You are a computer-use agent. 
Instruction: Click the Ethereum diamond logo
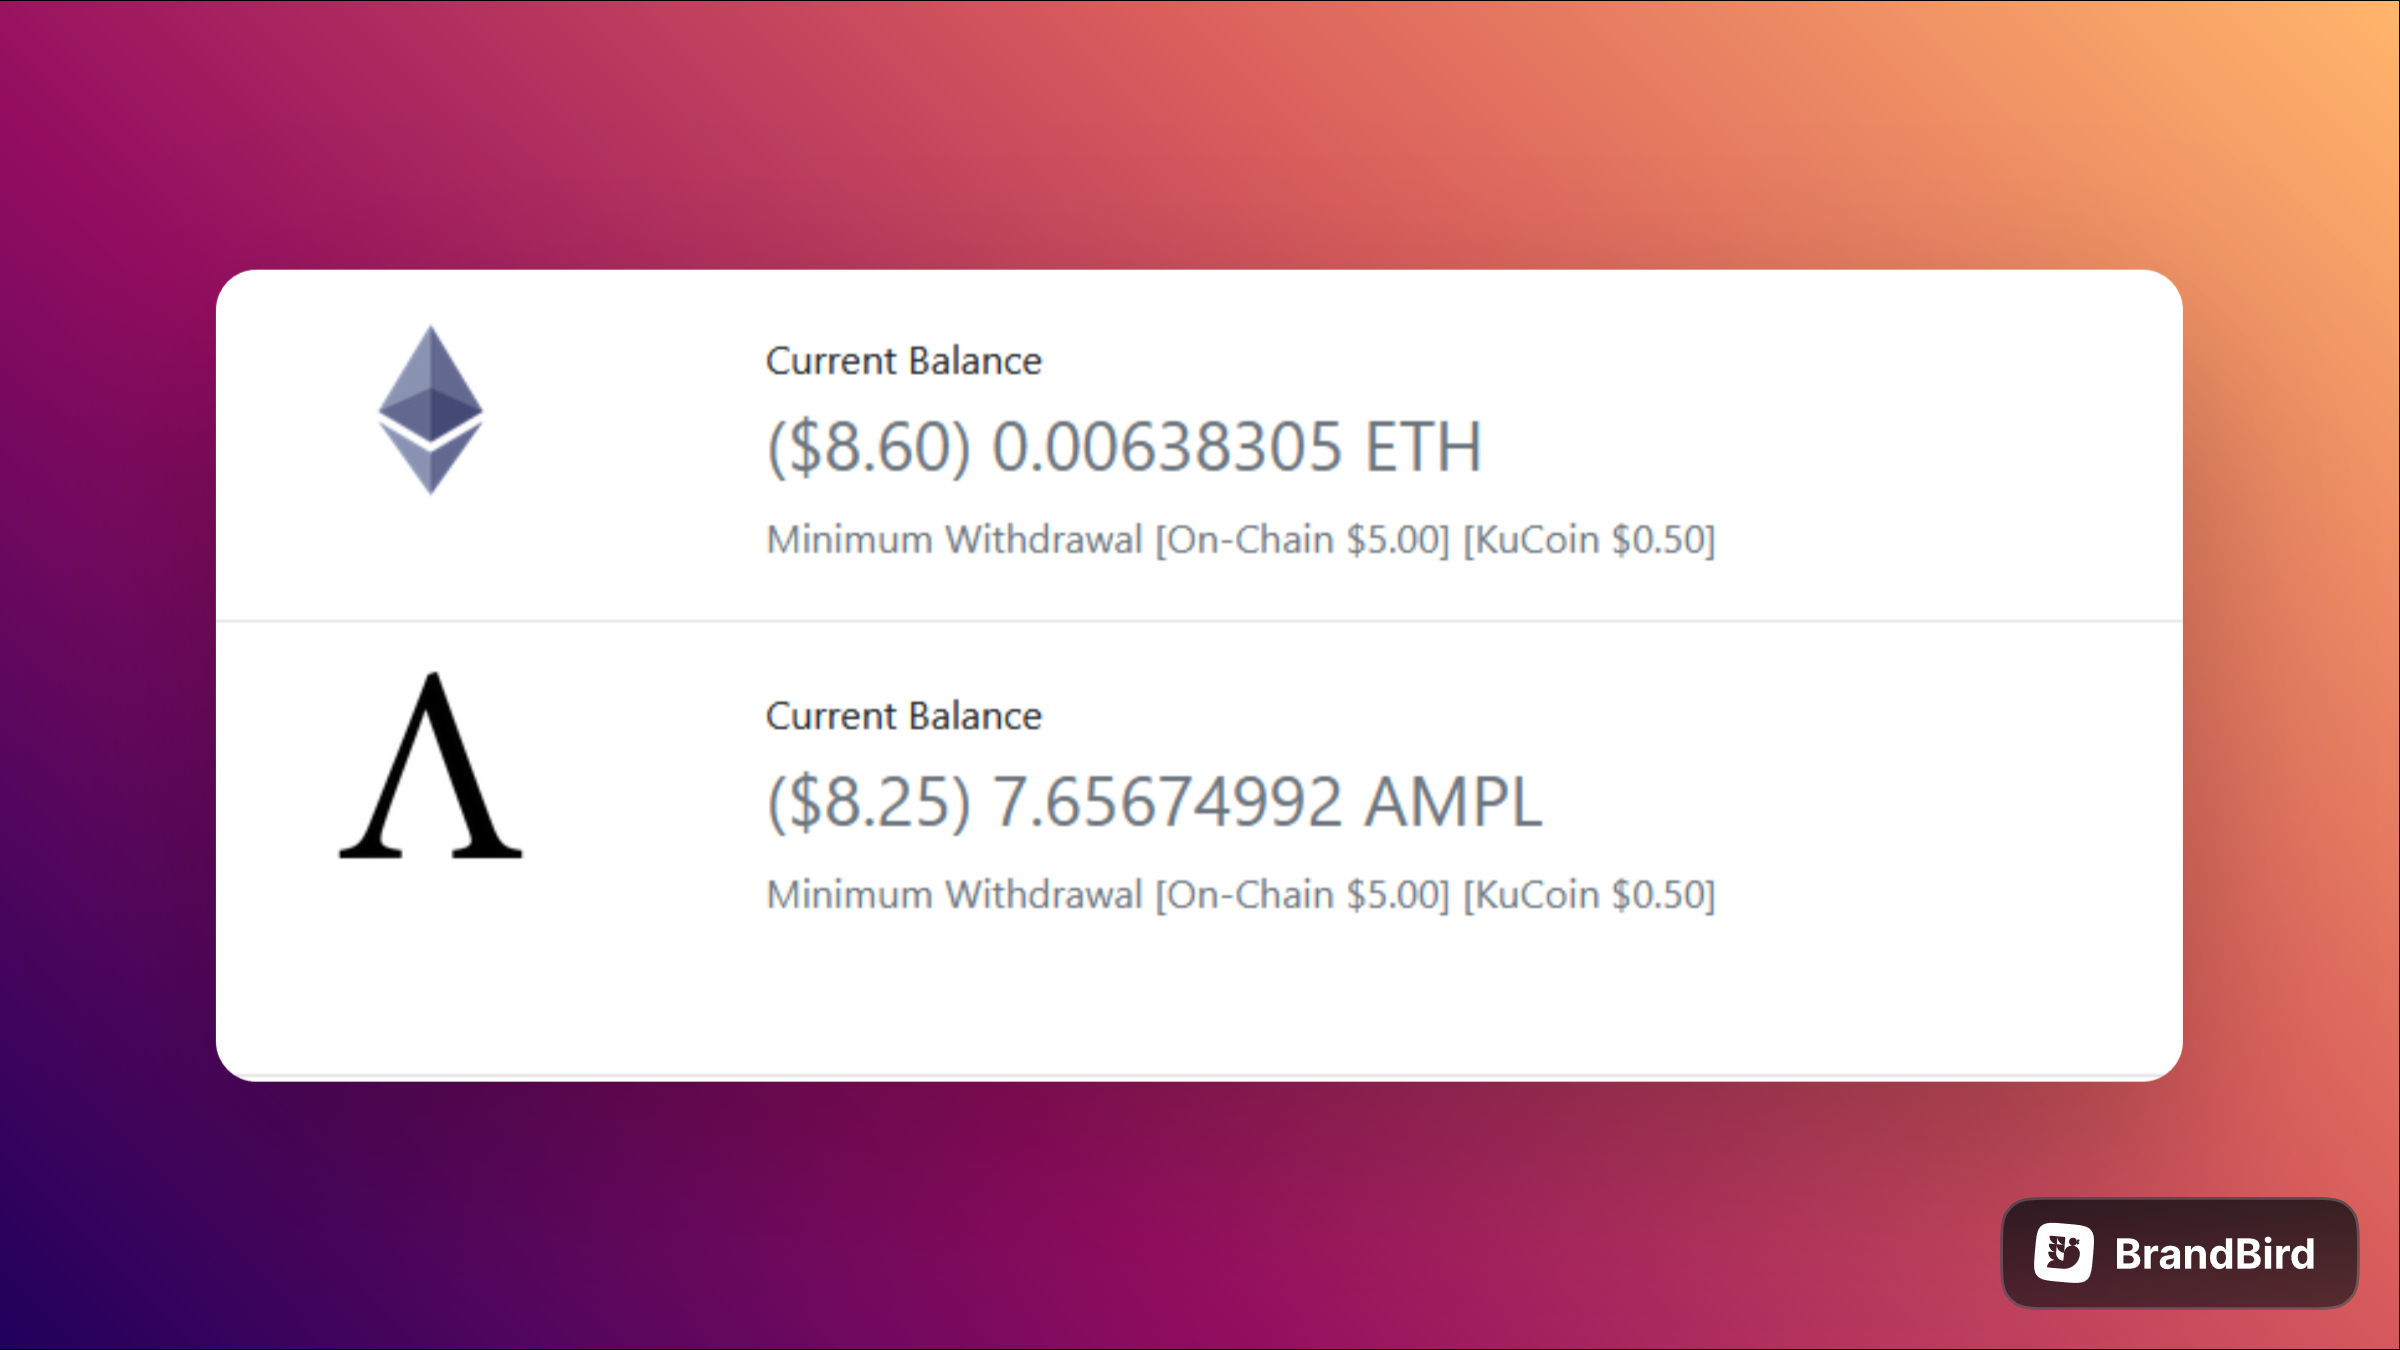point(431,410)
